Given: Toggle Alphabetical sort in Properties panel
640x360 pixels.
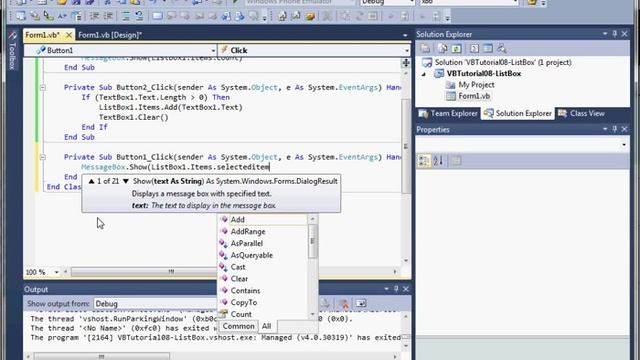Looking at the screenshot, I should tap(438, 161).
